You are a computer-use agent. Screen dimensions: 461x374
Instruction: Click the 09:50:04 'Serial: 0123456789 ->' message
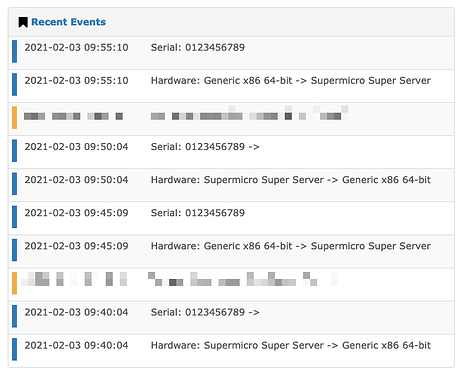coord(205,147)
